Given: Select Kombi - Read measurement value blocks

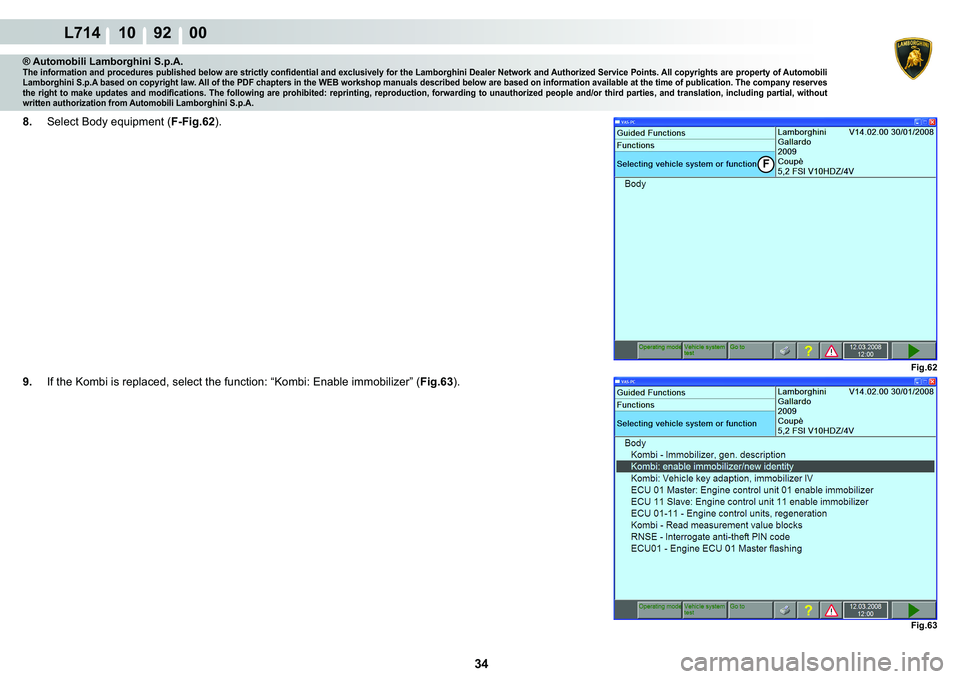Looking at the screenshot, I should pos(716,525).
